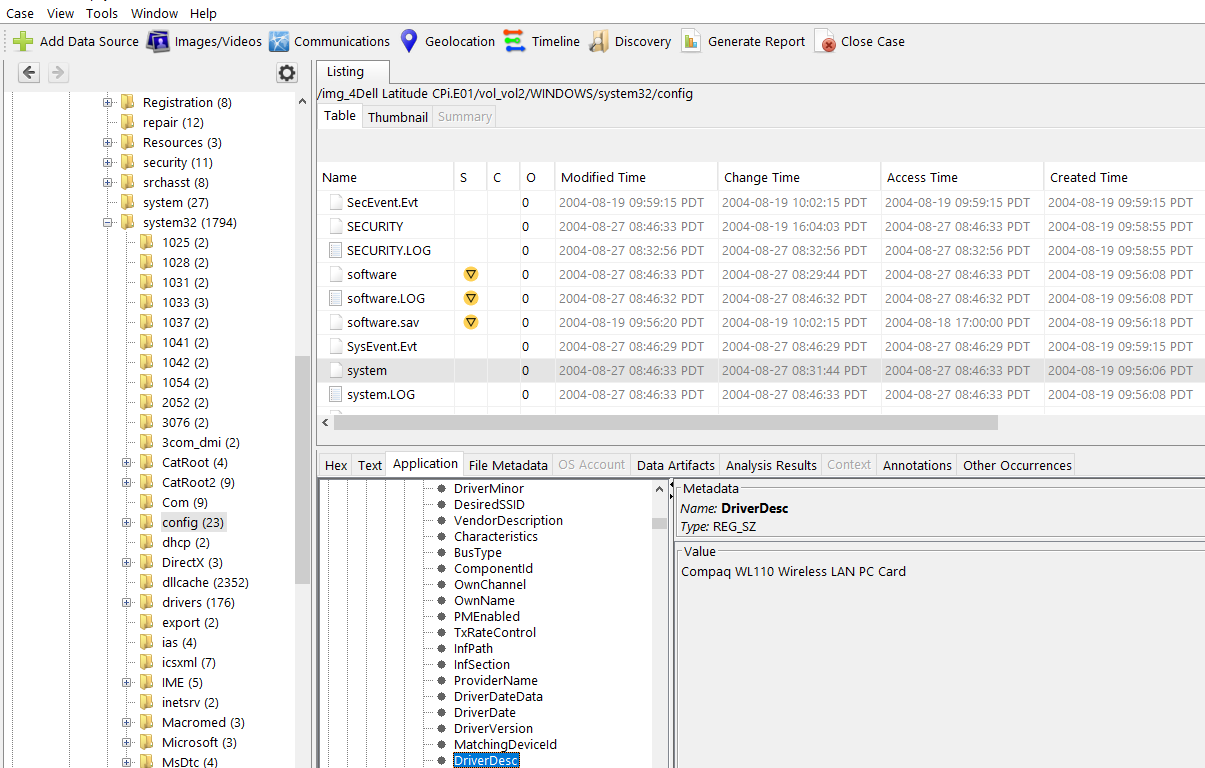Expand the CatRoot2 folder node
Image resolution: width=1205 pixels, height=768 pixels.
click(127, 483)
